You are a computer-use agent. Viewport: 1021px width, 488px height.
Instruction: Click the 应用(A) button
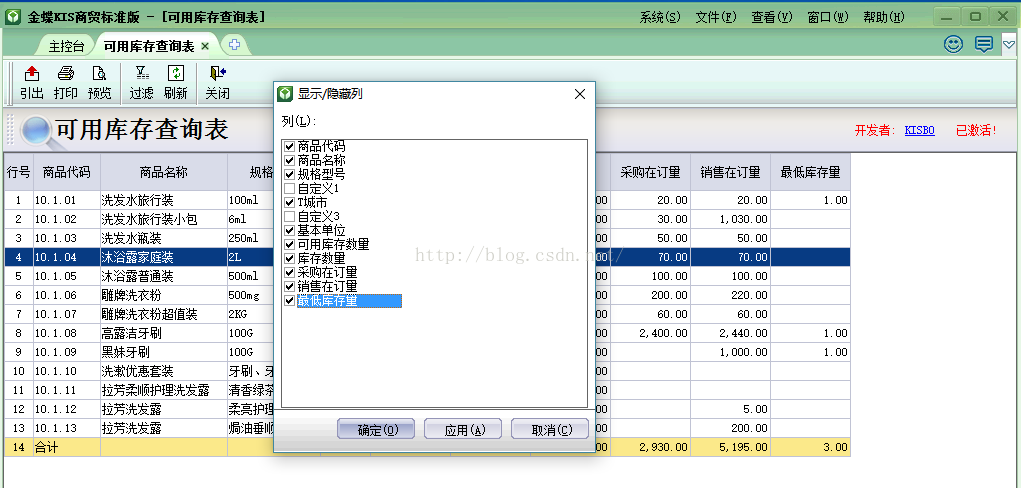pyautogui.click(x=463, y=429)
